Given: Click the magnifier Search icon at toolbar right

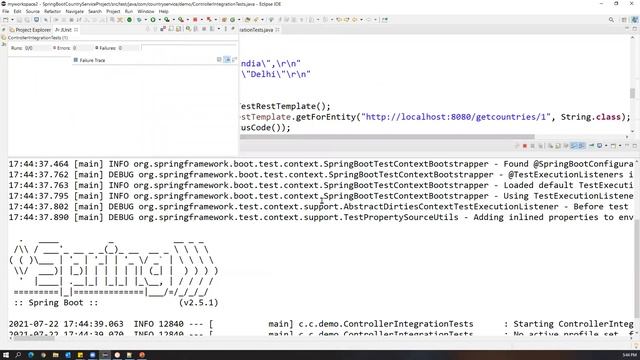Looking at the screenshot, I should pos(611,20).
